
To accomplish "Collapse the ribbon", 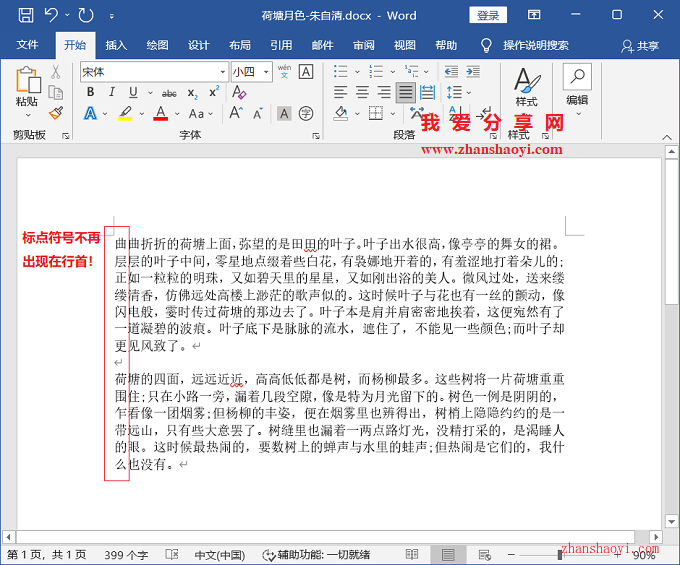I will pos(667,137).
